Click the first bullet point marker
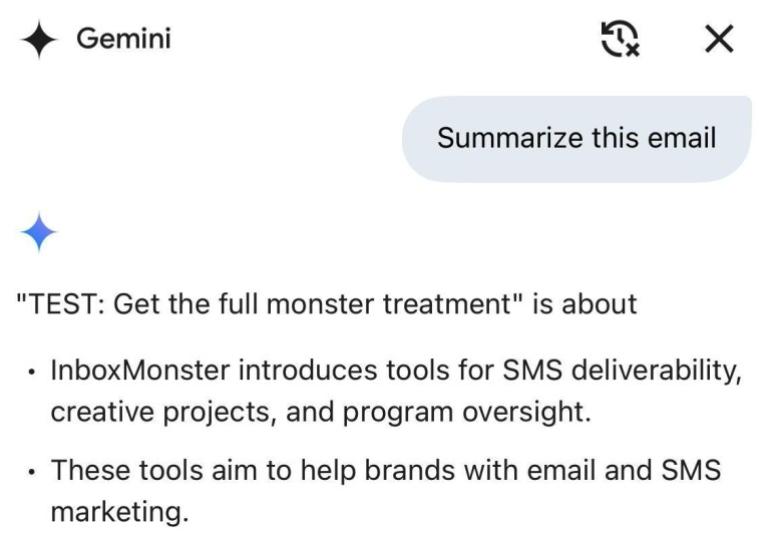This screenshot has height=553, width=758. click(x=33, y=374)
